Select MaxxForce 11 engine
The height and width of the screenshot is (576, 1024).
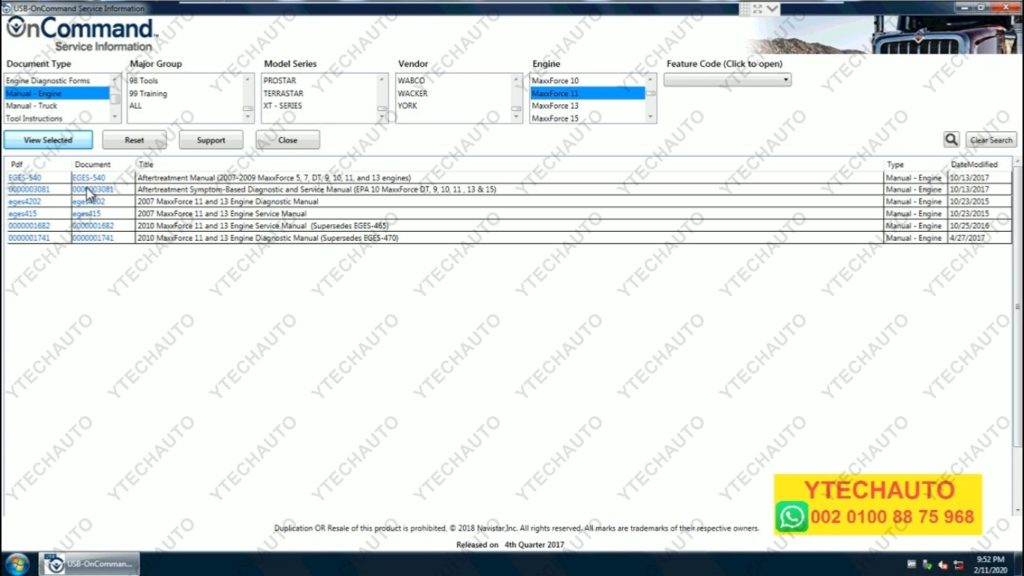click(x=588, y=93)
